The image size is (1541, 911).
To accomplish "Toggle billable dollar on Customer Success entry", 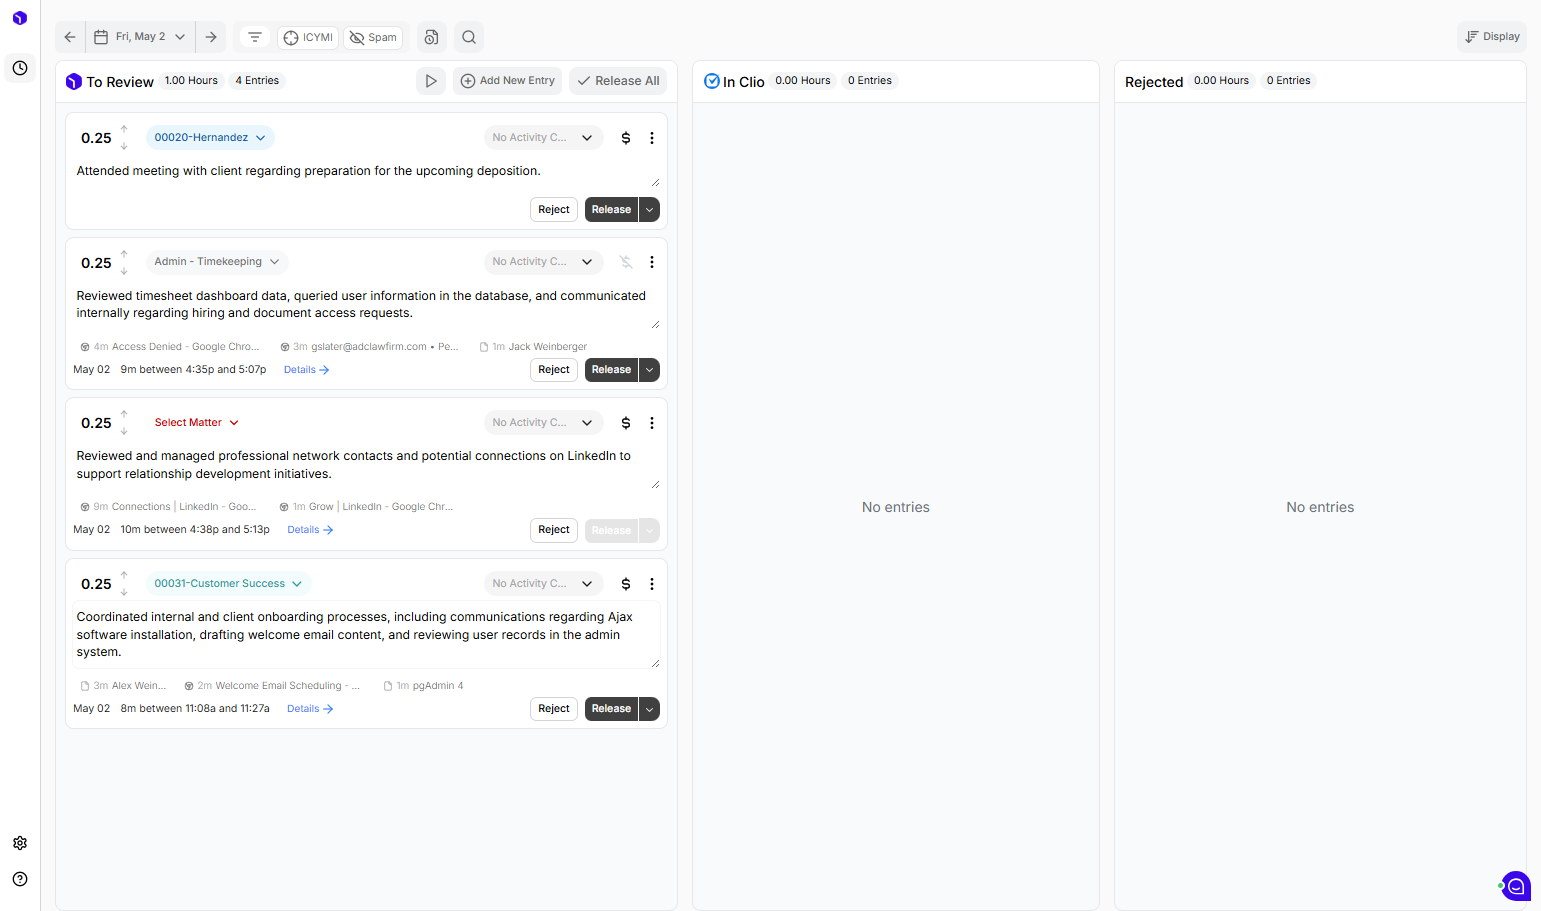I will 626,584.
